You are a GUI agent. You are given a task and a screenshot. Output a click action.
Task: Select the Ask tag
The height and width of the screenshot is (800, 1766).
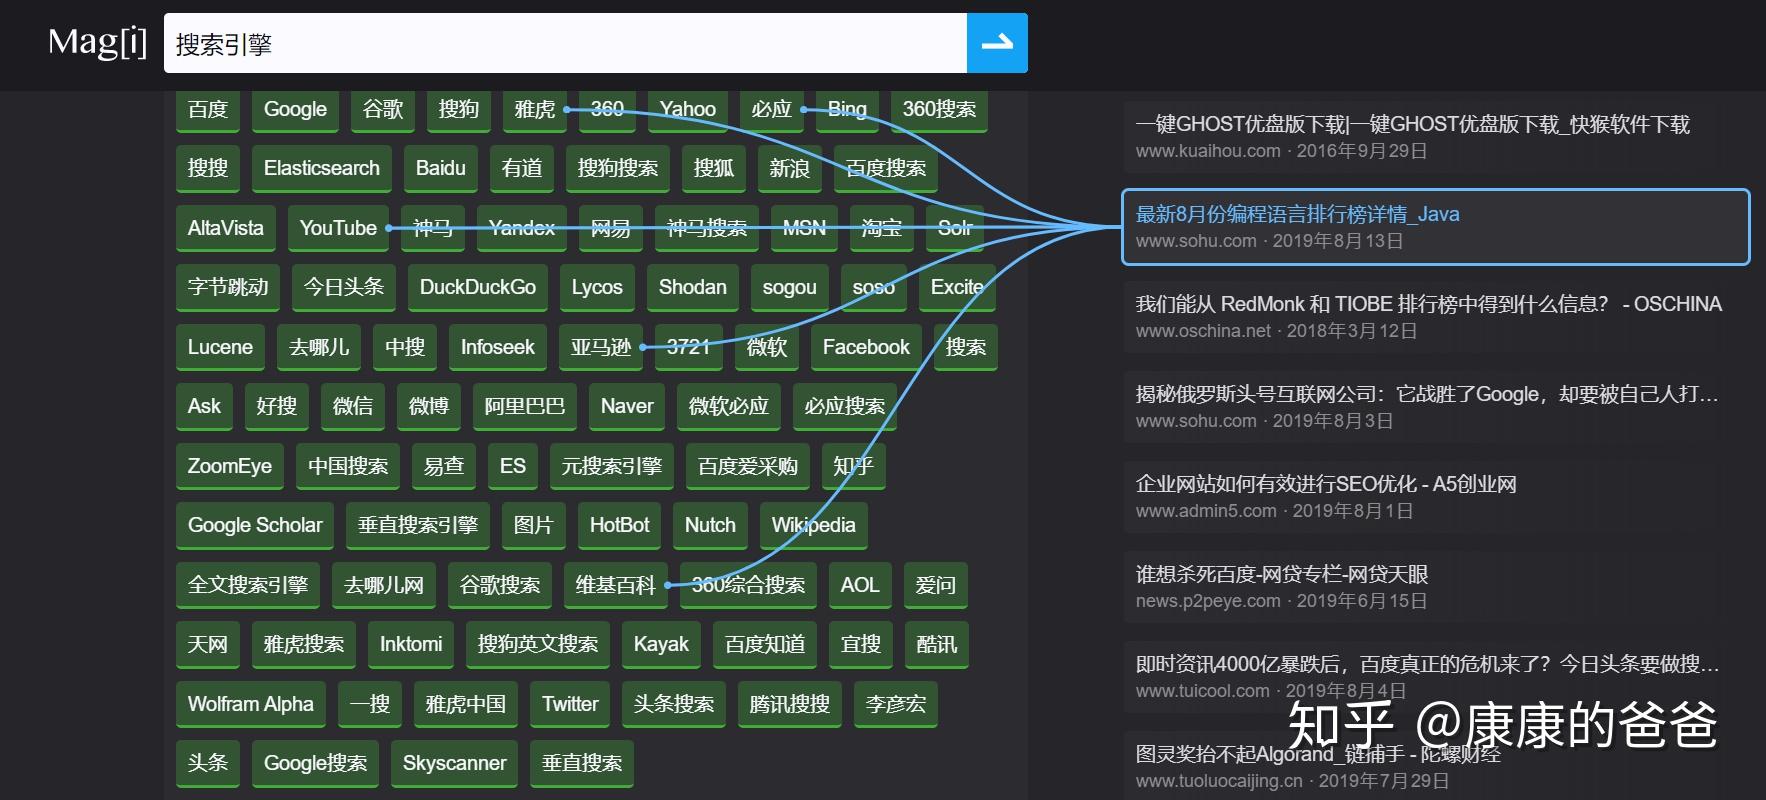pyautogui.click(x=204, y=406)
